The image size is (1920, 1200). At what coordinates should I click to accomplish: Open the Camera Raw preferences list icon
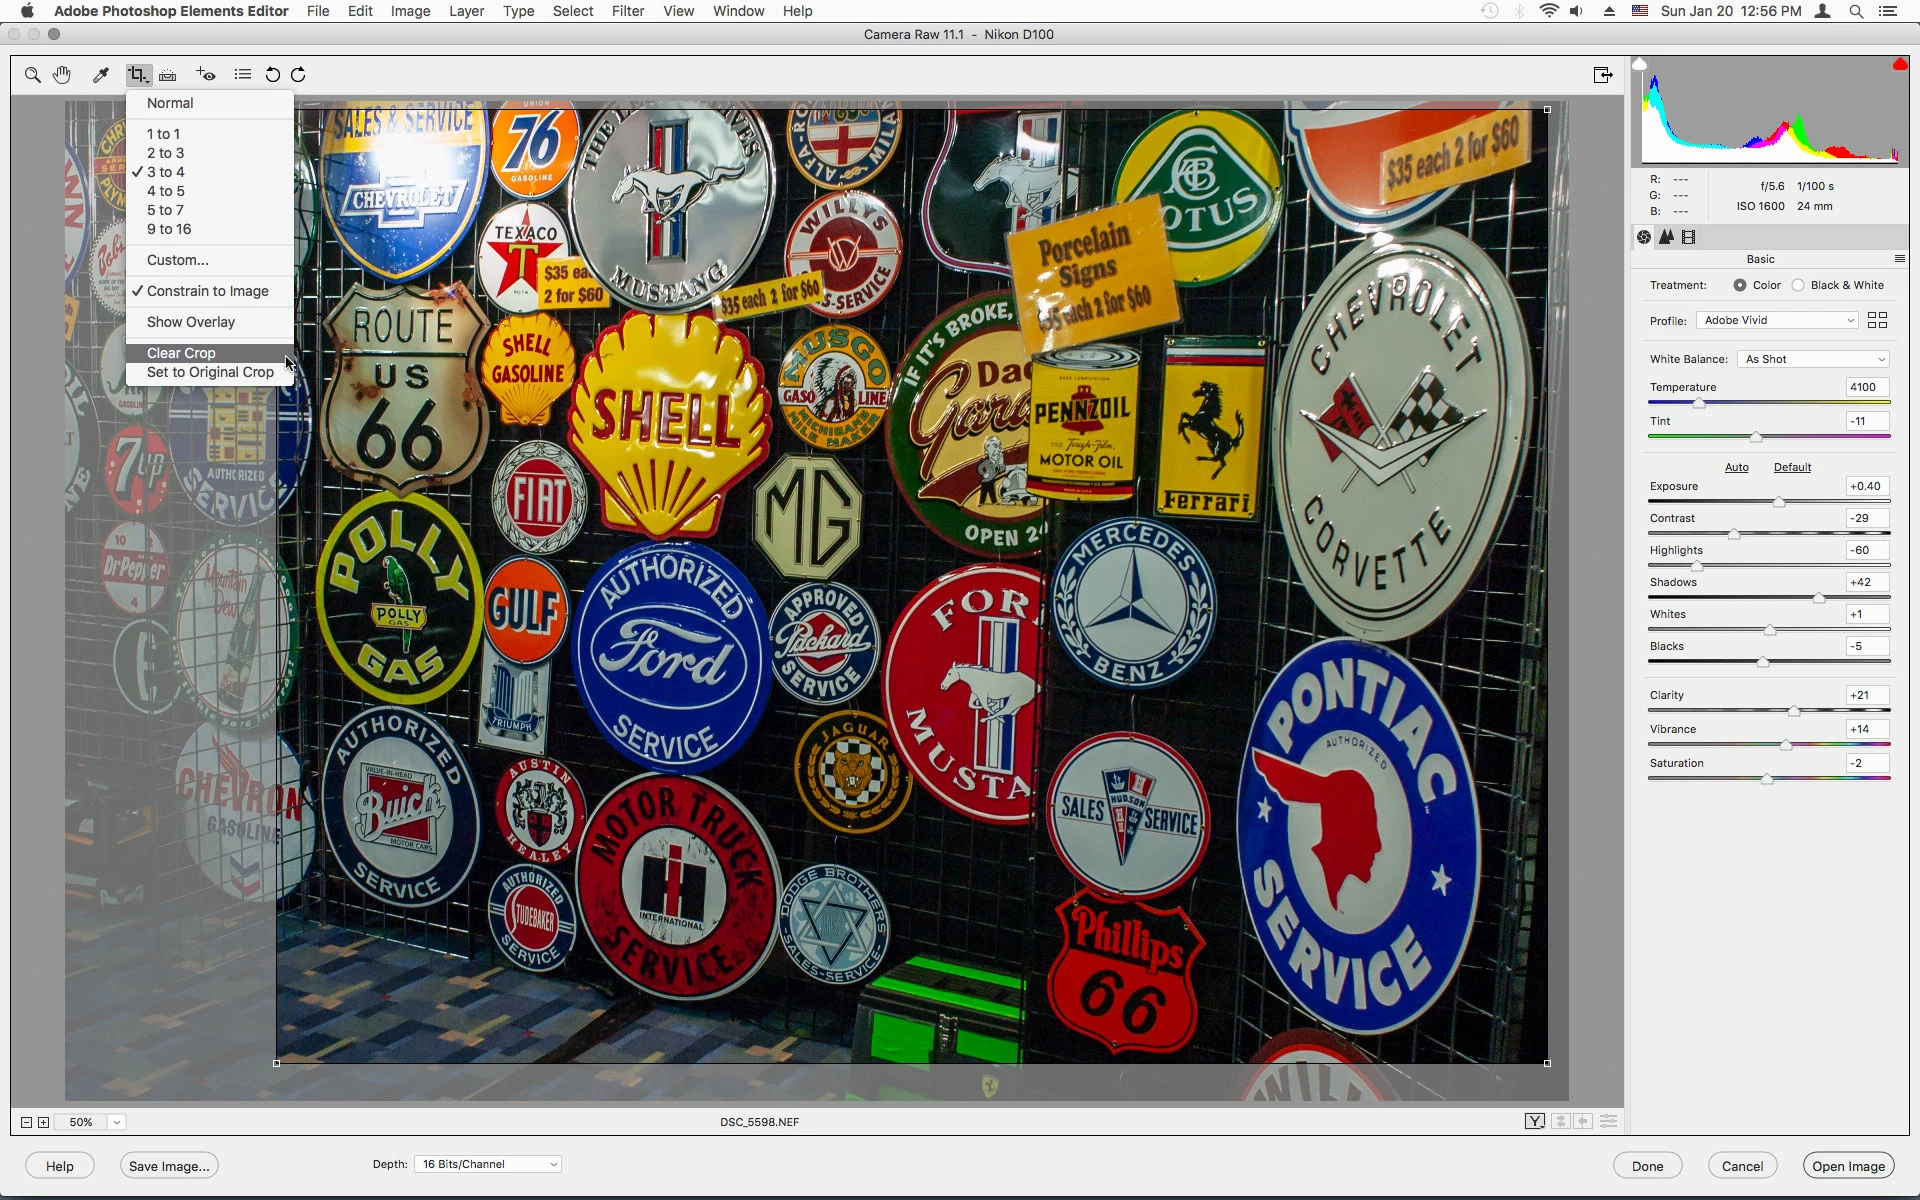point(242,75)
